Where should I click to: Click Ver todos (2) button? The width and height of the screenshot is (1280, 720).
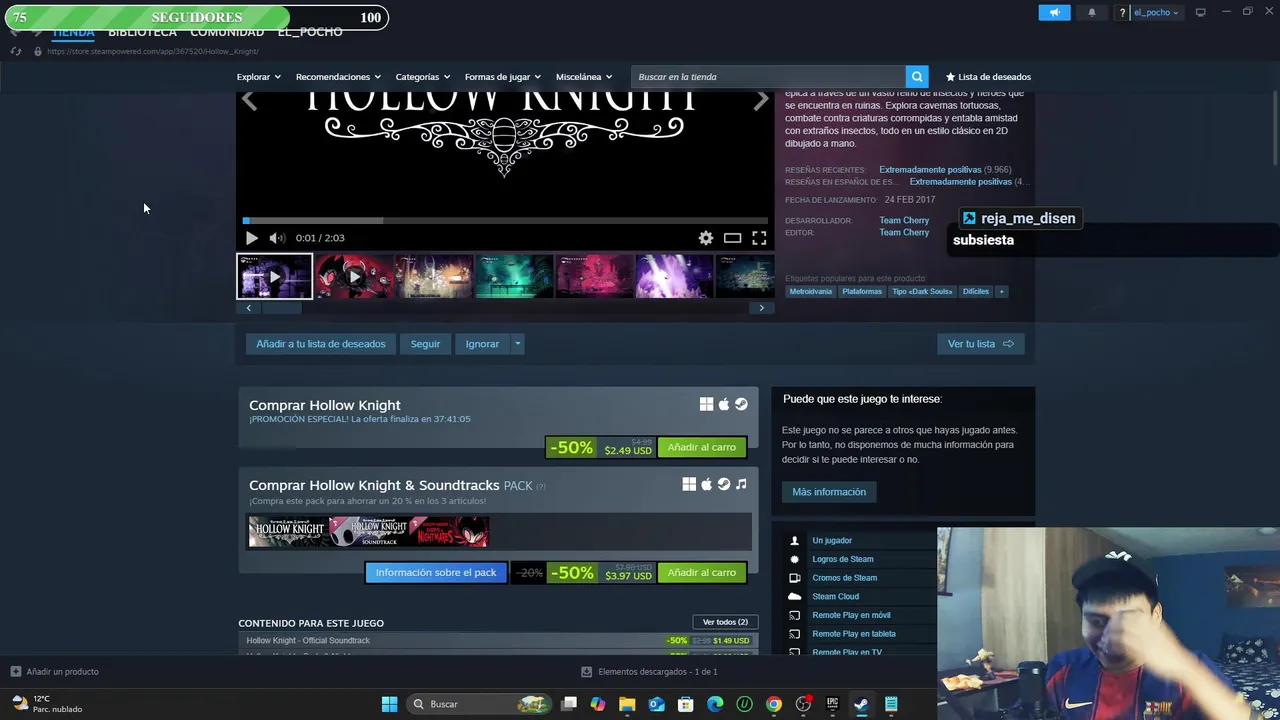725,622
